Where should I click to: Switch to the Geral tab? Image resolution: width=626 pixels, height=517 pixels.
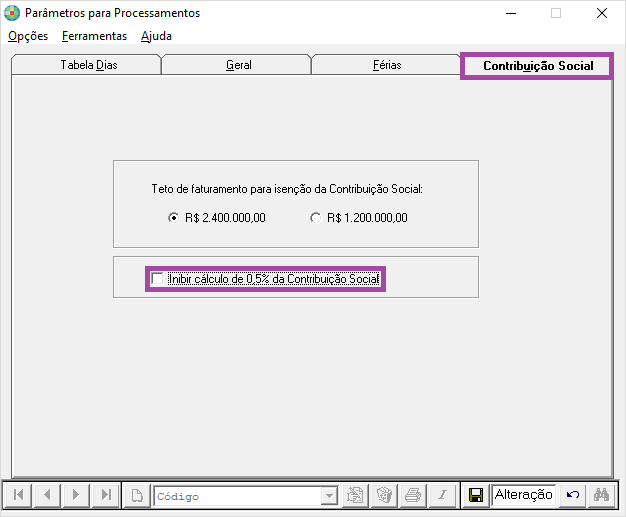point(236,65)
